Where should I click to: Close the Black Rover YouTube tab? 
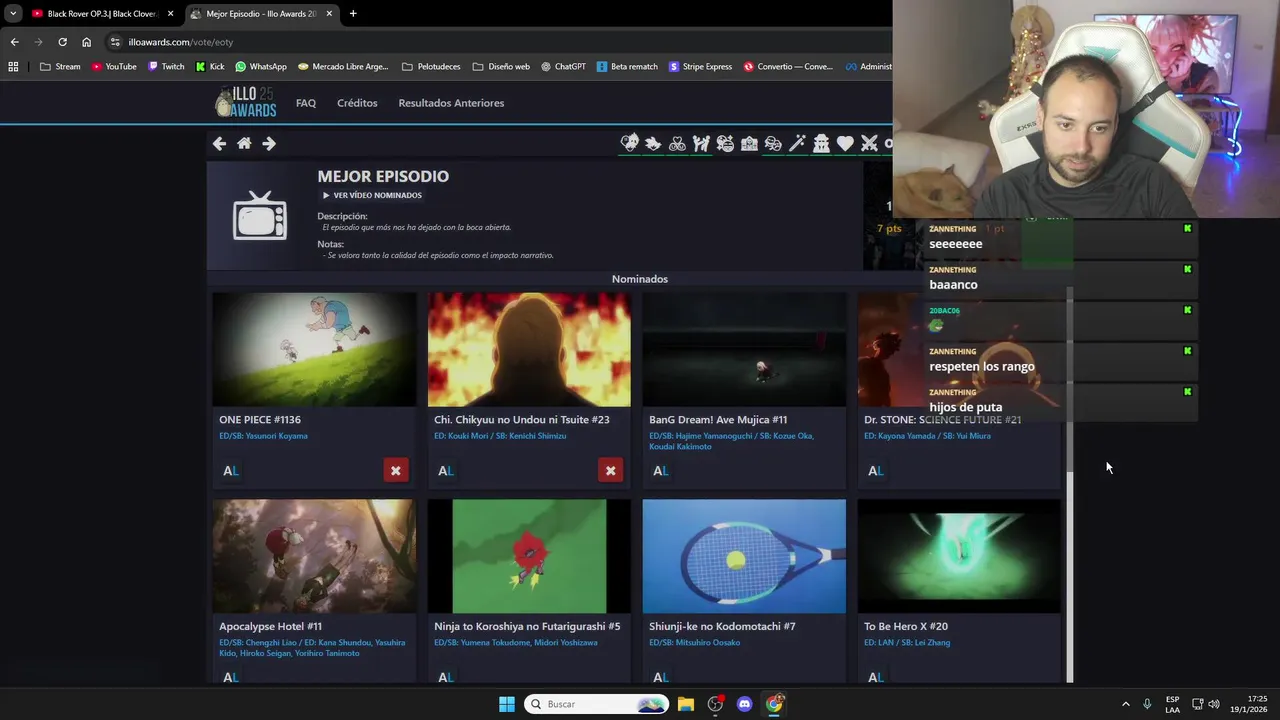pos(171,14)
